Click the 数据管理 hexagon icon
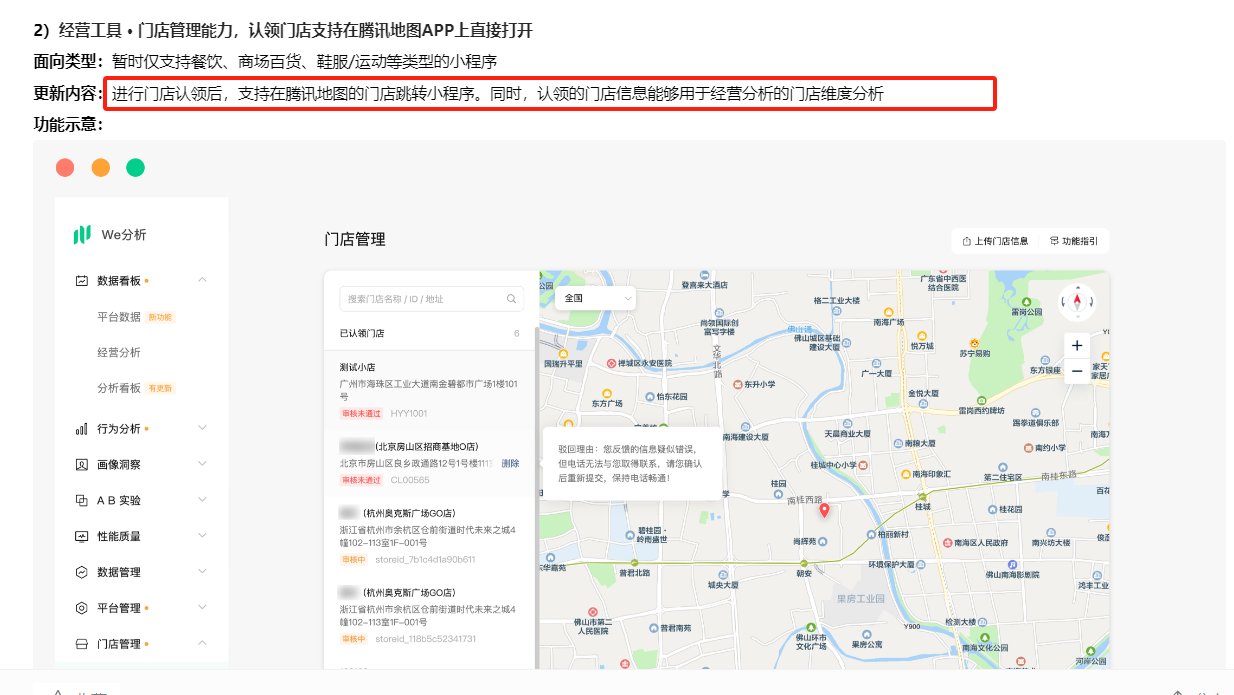The height and width of the screenshot is (695, 1234). pyautogui.click(x=82, y=572)
